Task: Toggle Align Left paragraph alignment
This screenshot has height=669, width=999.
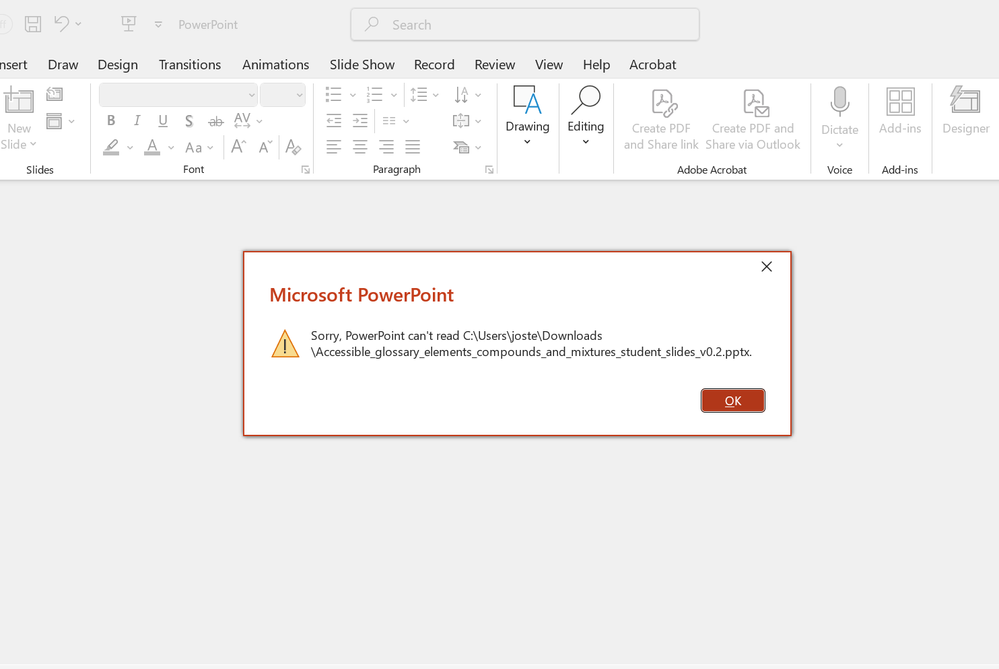Action: tap(333, 147)
